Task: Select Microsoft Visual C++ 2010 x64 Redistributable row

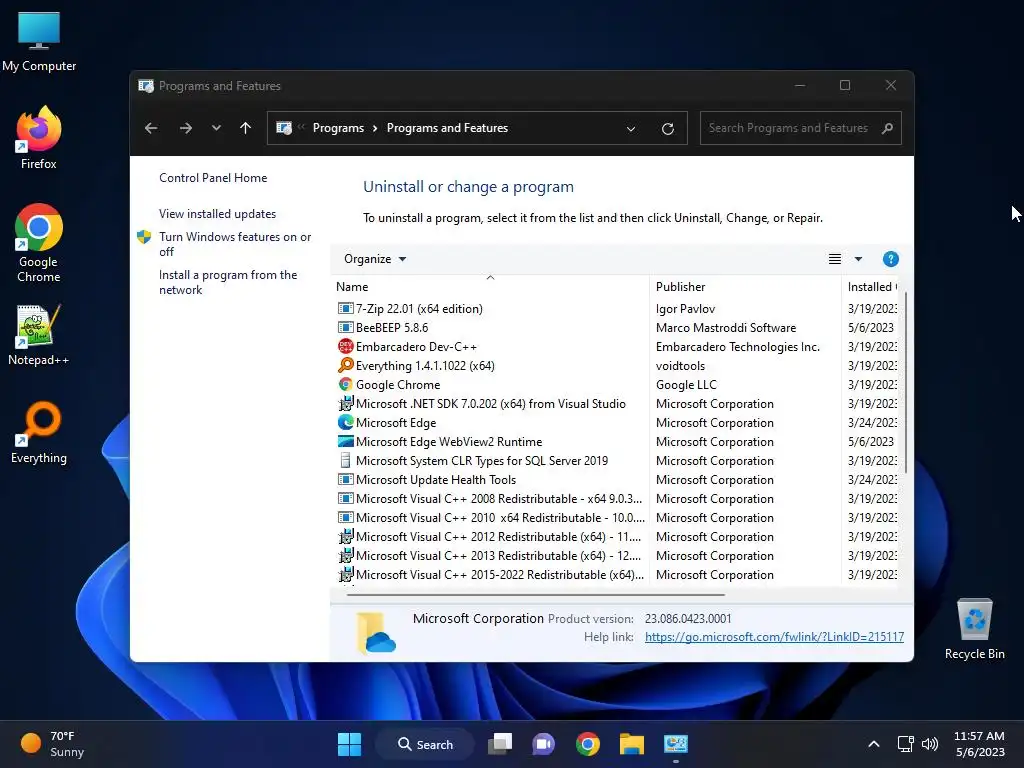Action: coord(616,517)
